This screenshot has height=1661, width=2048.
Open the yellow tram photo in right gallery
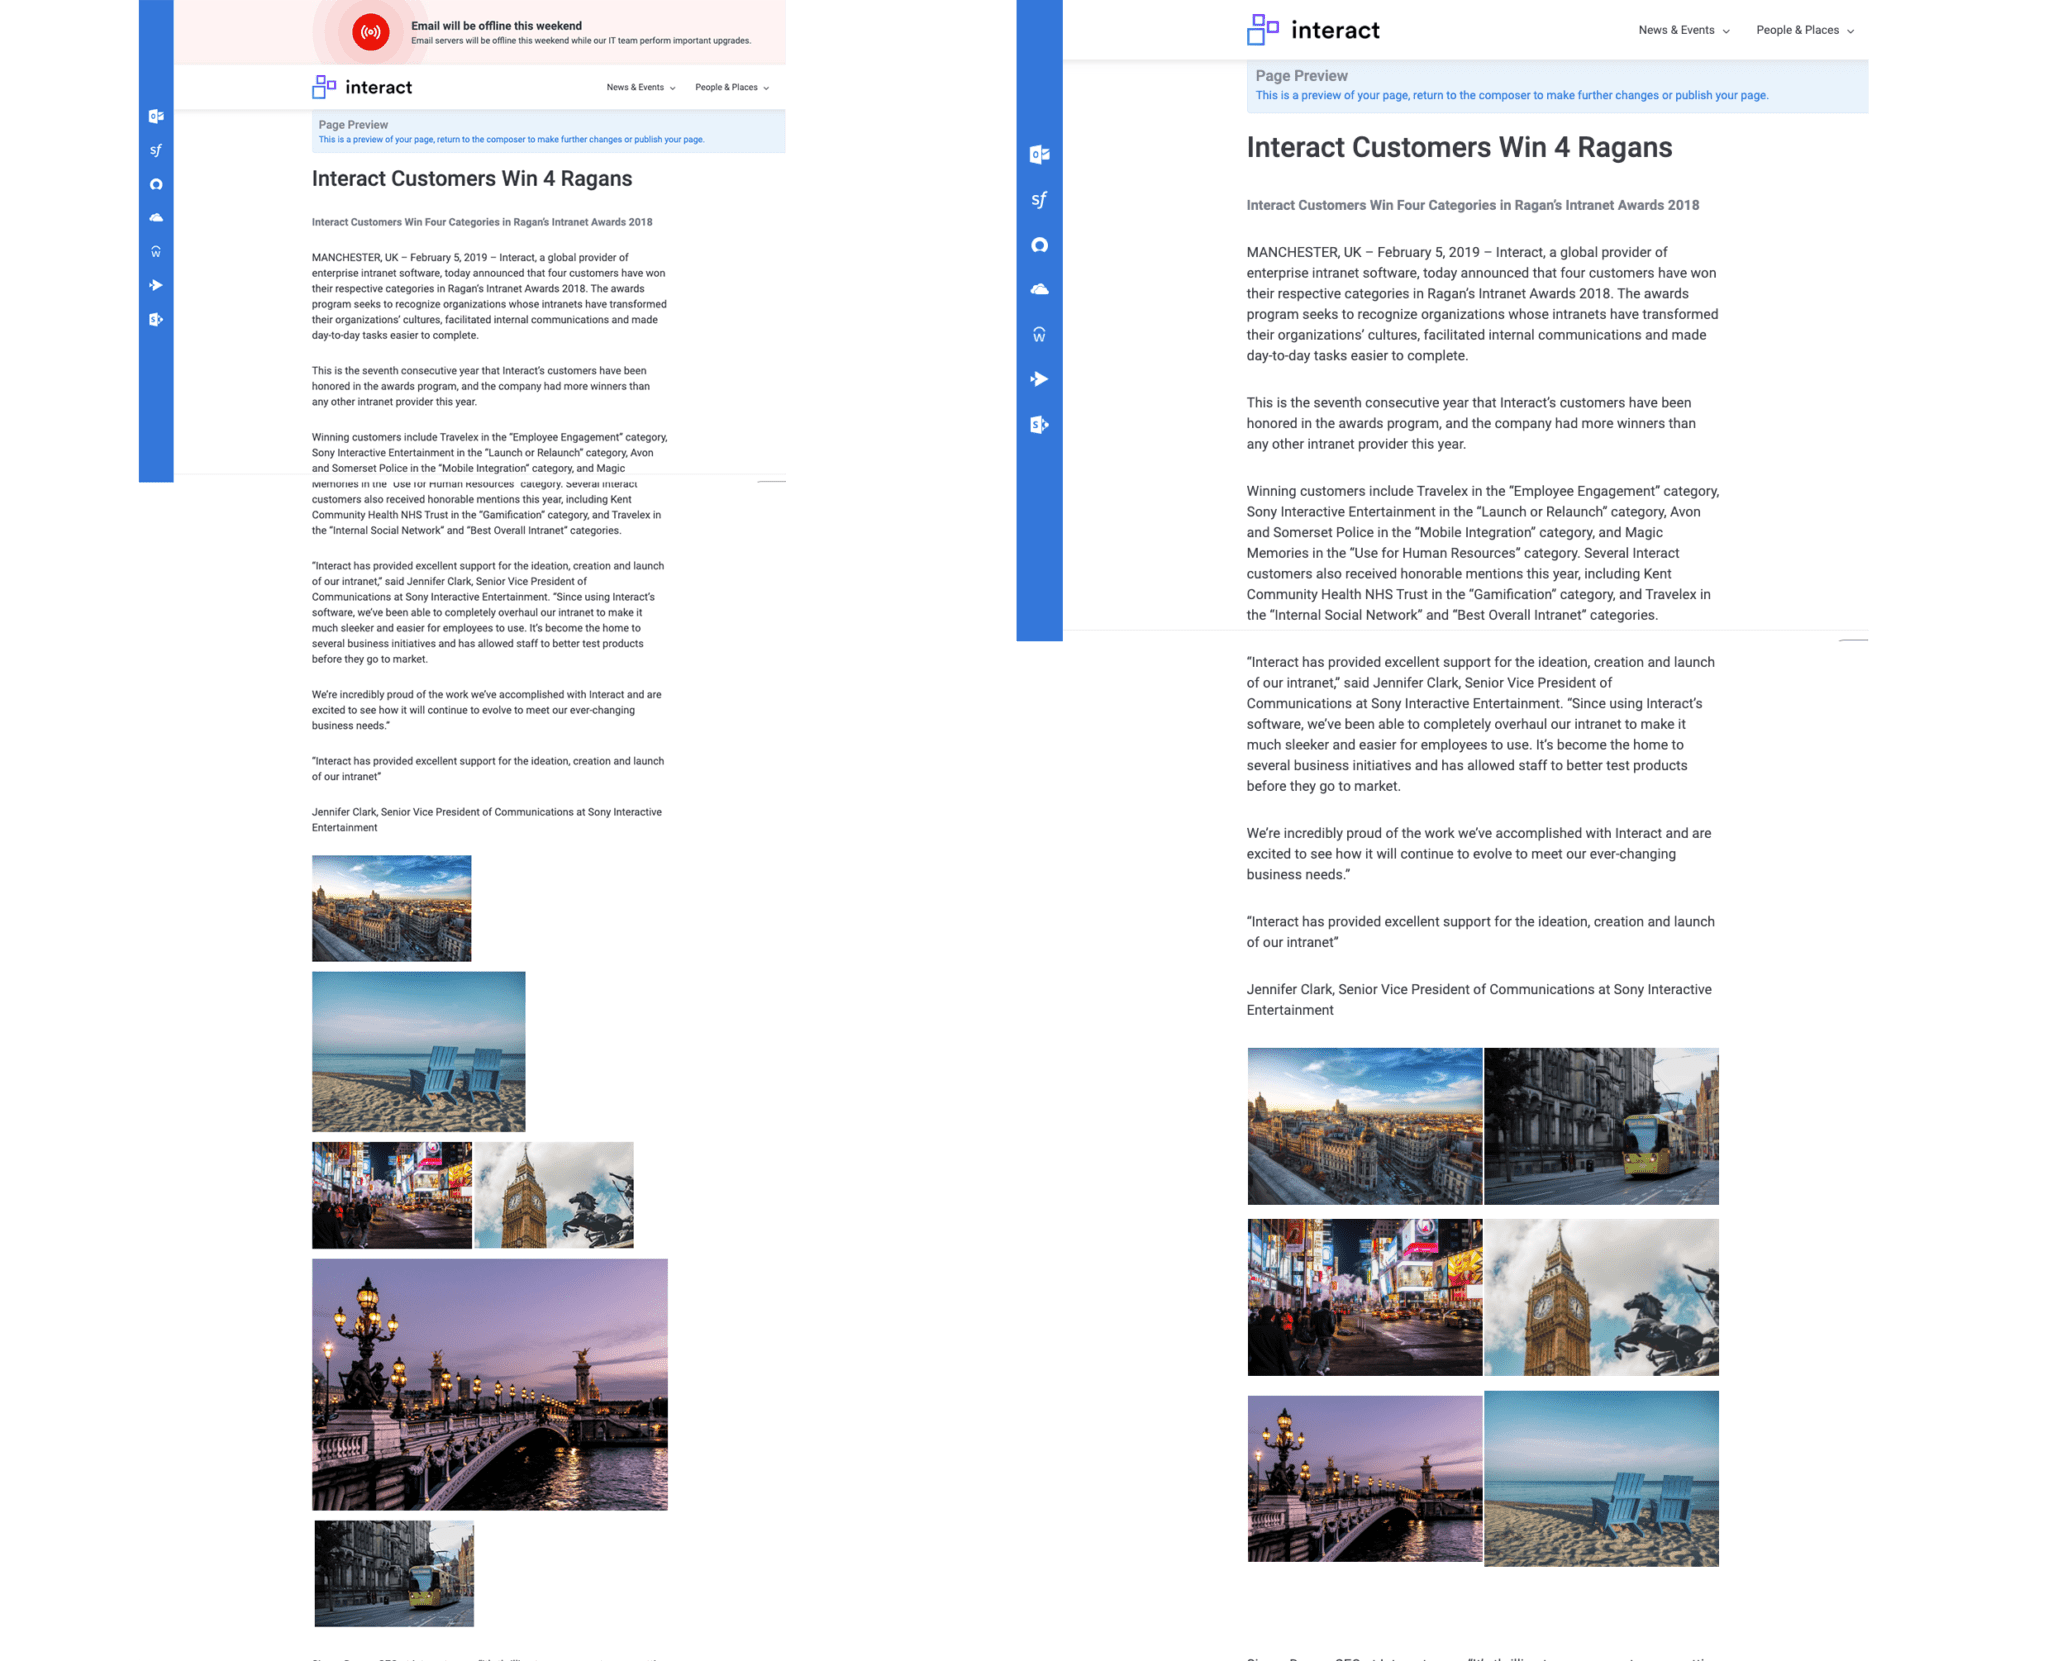(1601, 1126)
